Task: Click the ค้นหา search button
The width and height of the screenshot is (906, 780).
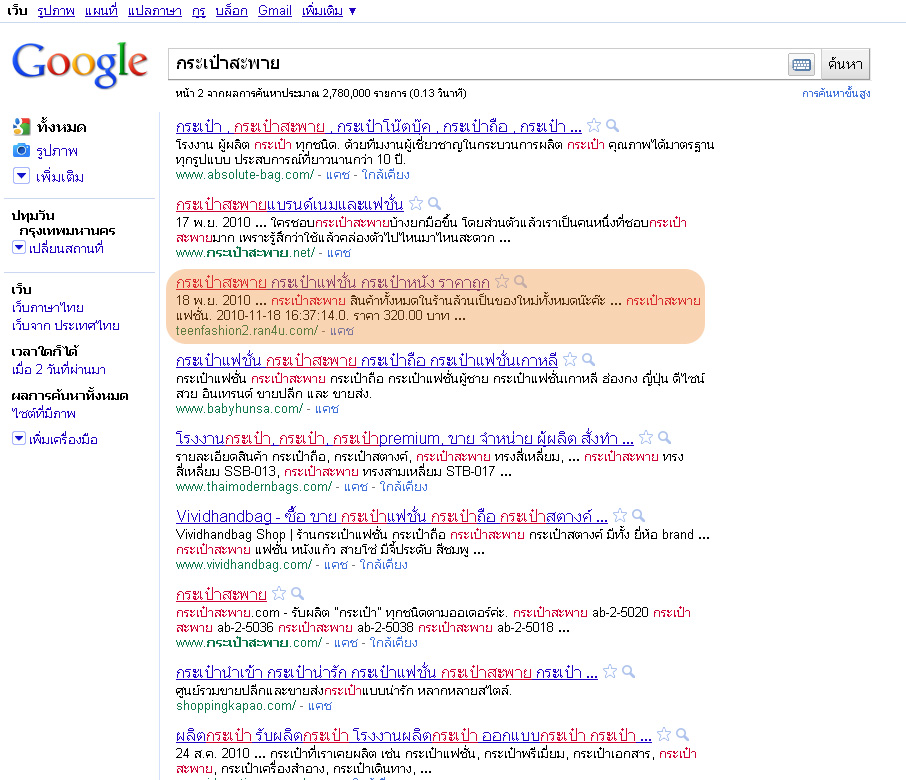Action: point(845,64)
